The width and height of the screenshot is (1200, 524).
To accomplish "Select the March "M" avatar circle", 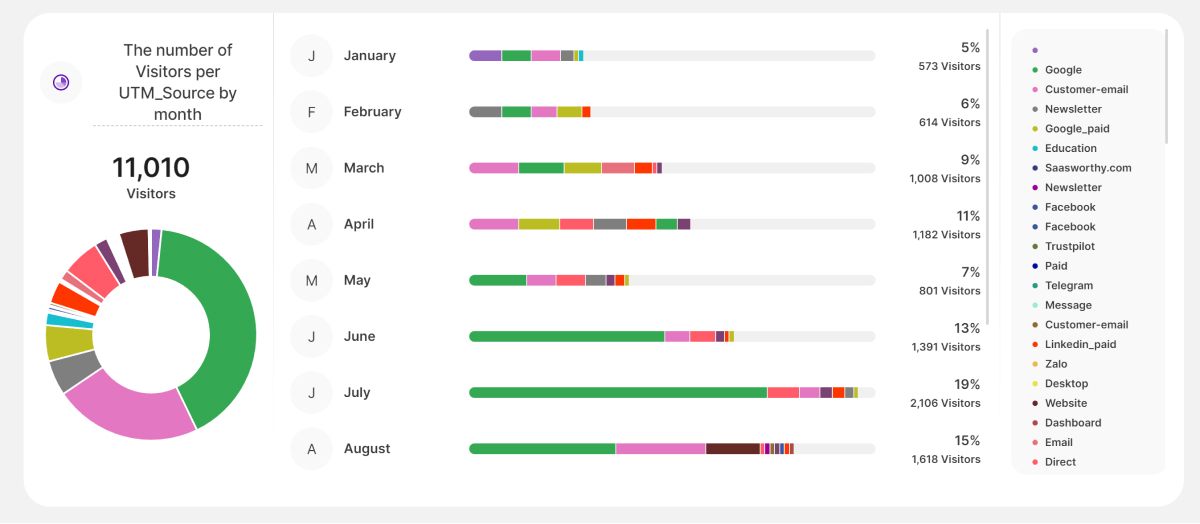I will tap(311, 168).
